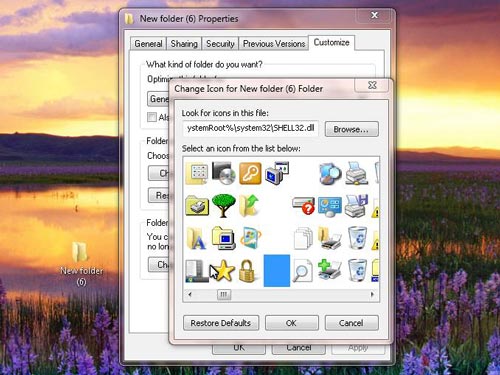Select document with magnifying glass icon
Screen dimensions: 500x375
(303, 271)
